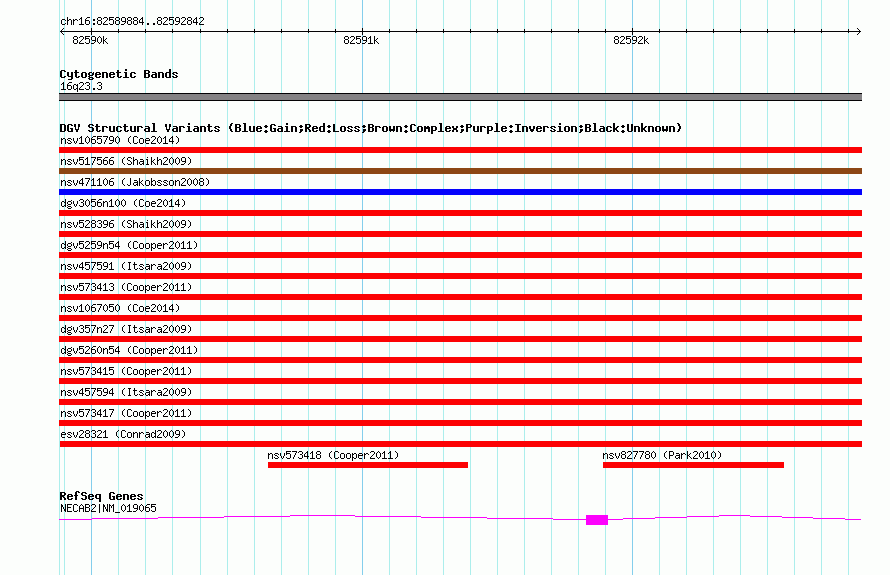
Task: Click the left arrow of the ruler
Action: click(62, 32)
